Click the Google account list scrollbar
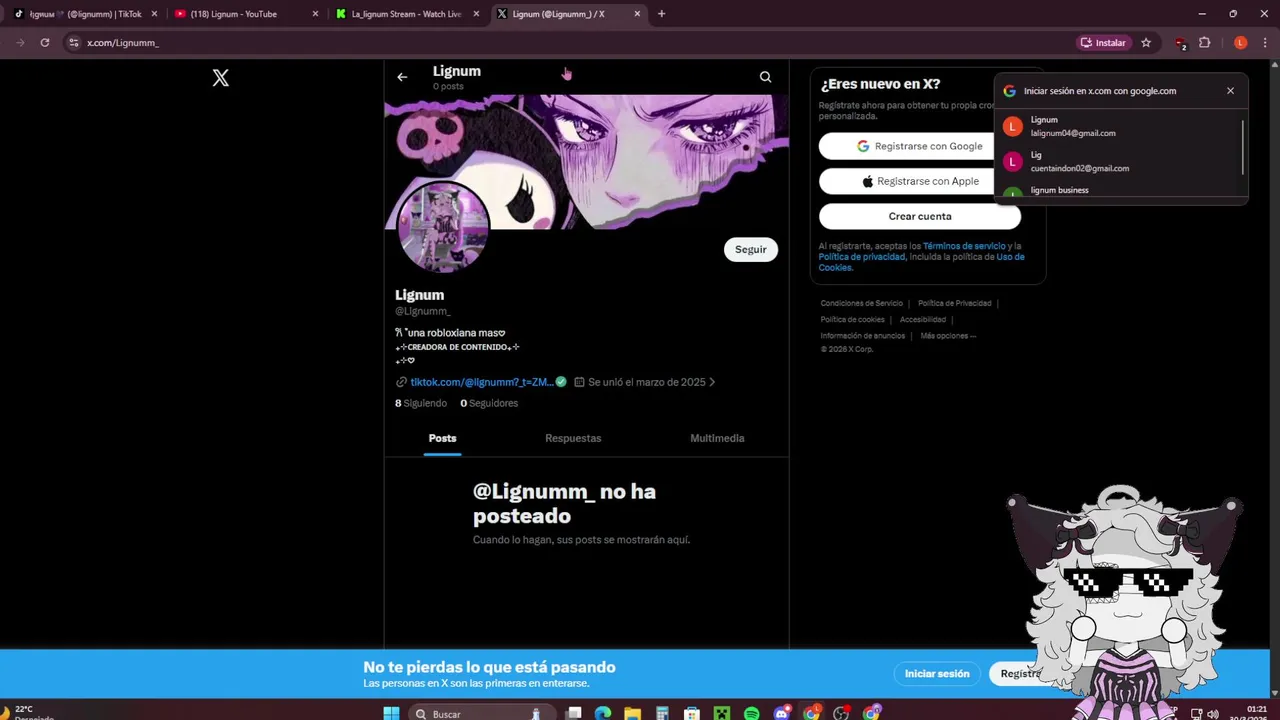1280x720 pixels. [x=1244, y=147]
